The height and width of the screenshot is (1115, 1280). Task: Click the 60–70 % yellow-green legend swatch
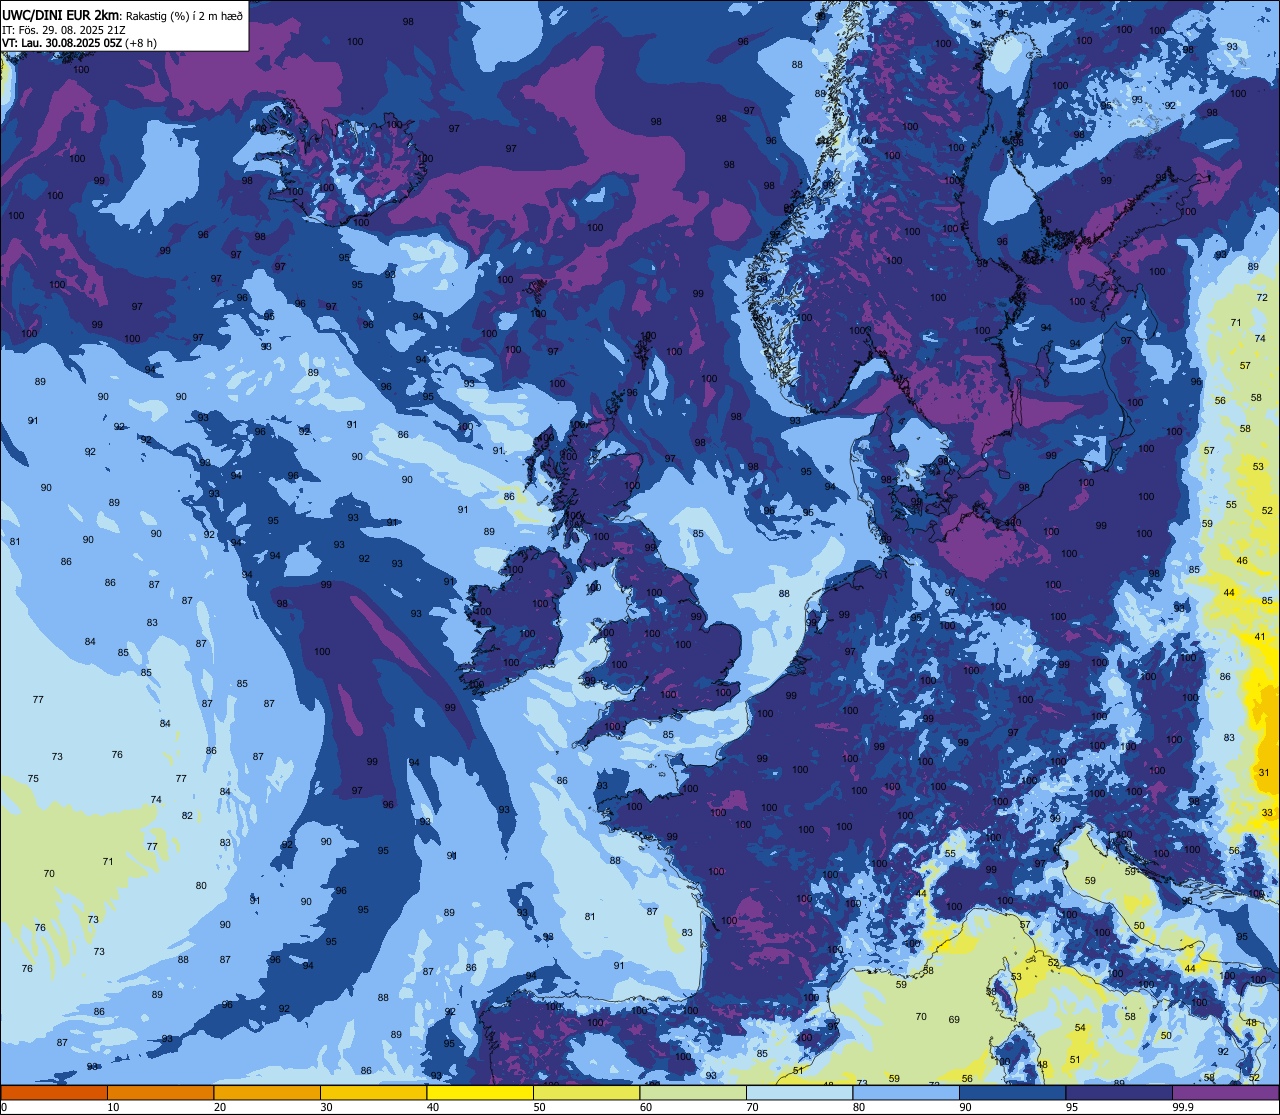click(x=693, y=1092)
